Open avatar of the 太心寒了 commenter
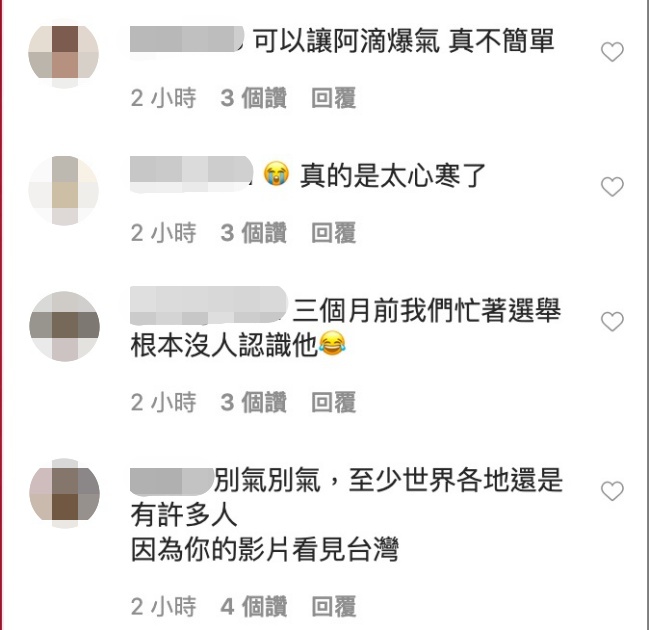This screenshot has height=630, width=649. point(64,190)
